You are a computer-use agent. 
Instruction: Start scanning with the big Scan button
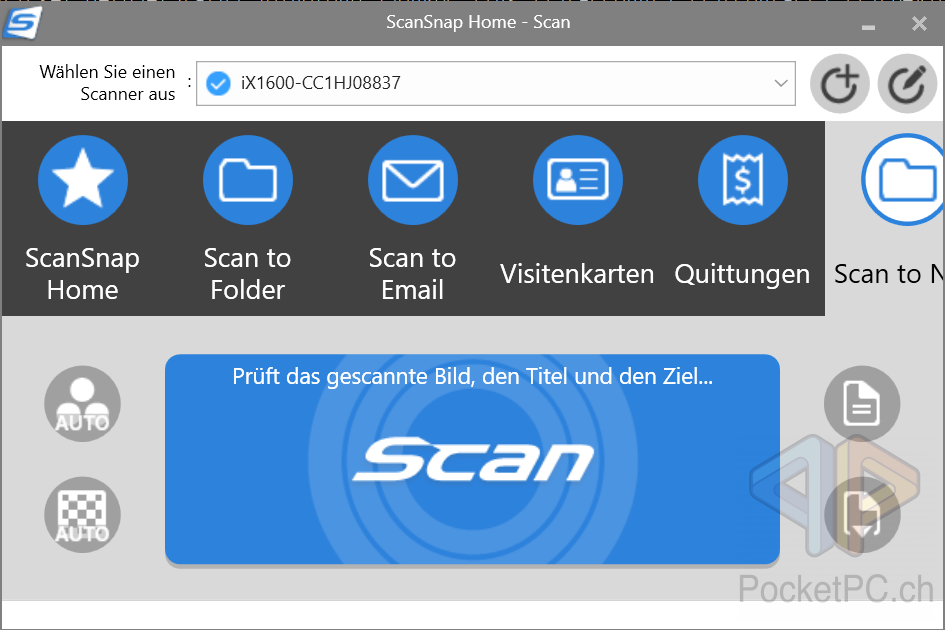[472, 459]
